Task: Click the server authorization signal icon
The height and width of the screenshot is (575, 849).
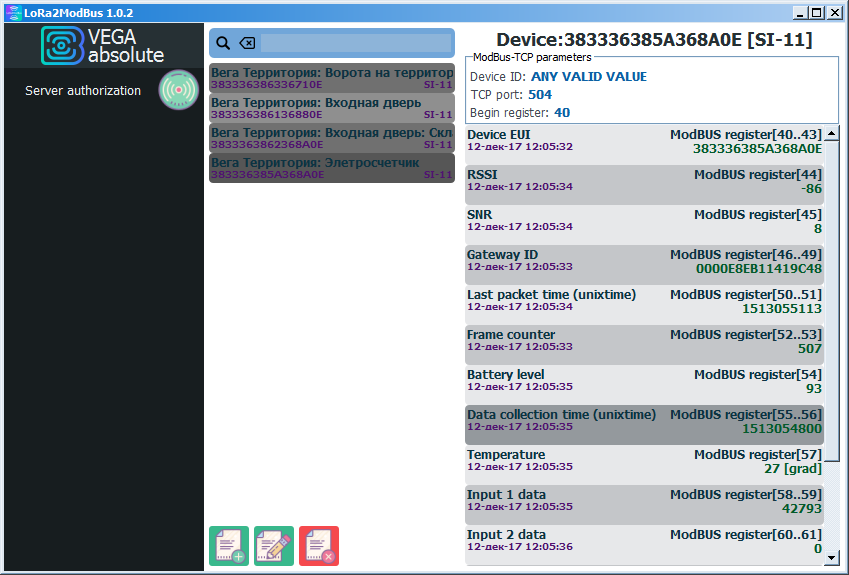Action: coord(180,90)
